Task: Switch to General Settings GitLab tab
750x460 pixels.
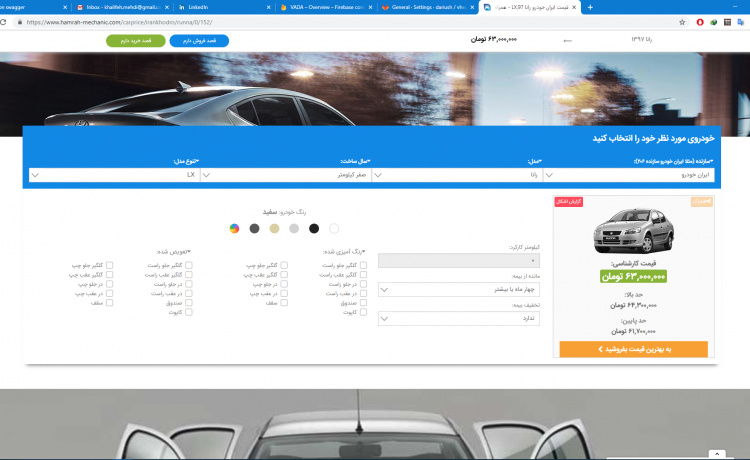Action: pos(427,7)
